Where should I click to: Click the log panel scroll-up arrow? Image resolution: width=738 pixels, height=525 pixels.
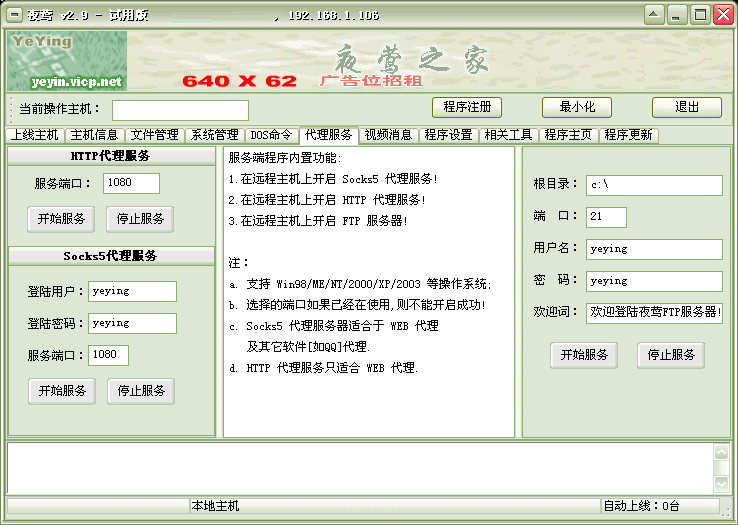click(x=721, y=452)
